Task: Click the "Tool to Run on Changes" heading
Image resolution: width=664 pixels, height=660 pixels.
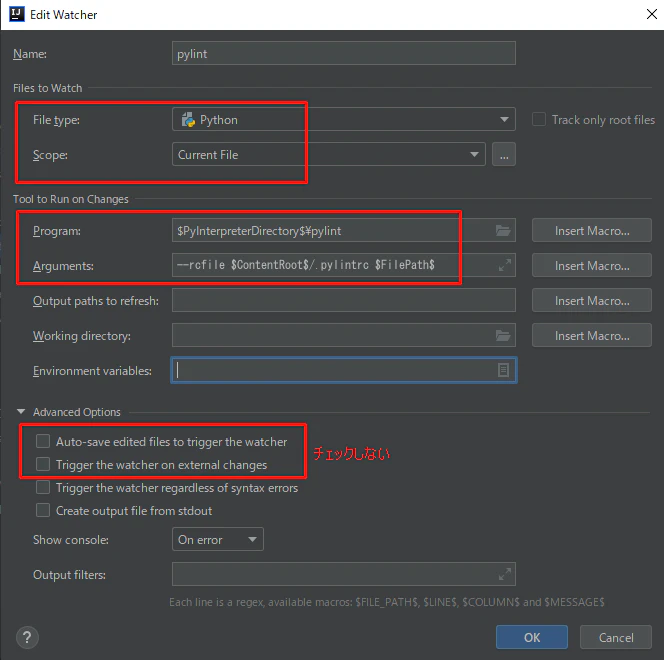Action: [x=71, y=199]
